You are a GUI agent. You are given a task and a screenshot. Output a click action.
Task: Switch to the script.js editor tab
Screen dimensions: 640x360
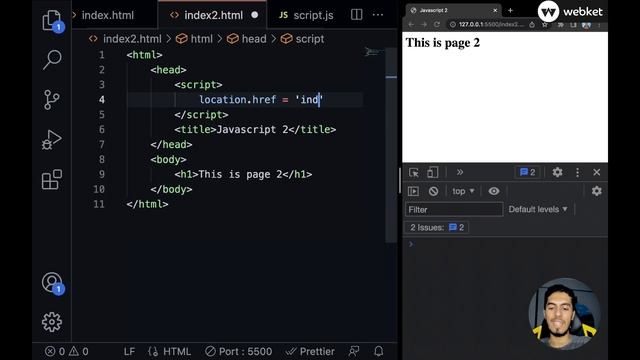pyautogui.click(x=306, y=15)
